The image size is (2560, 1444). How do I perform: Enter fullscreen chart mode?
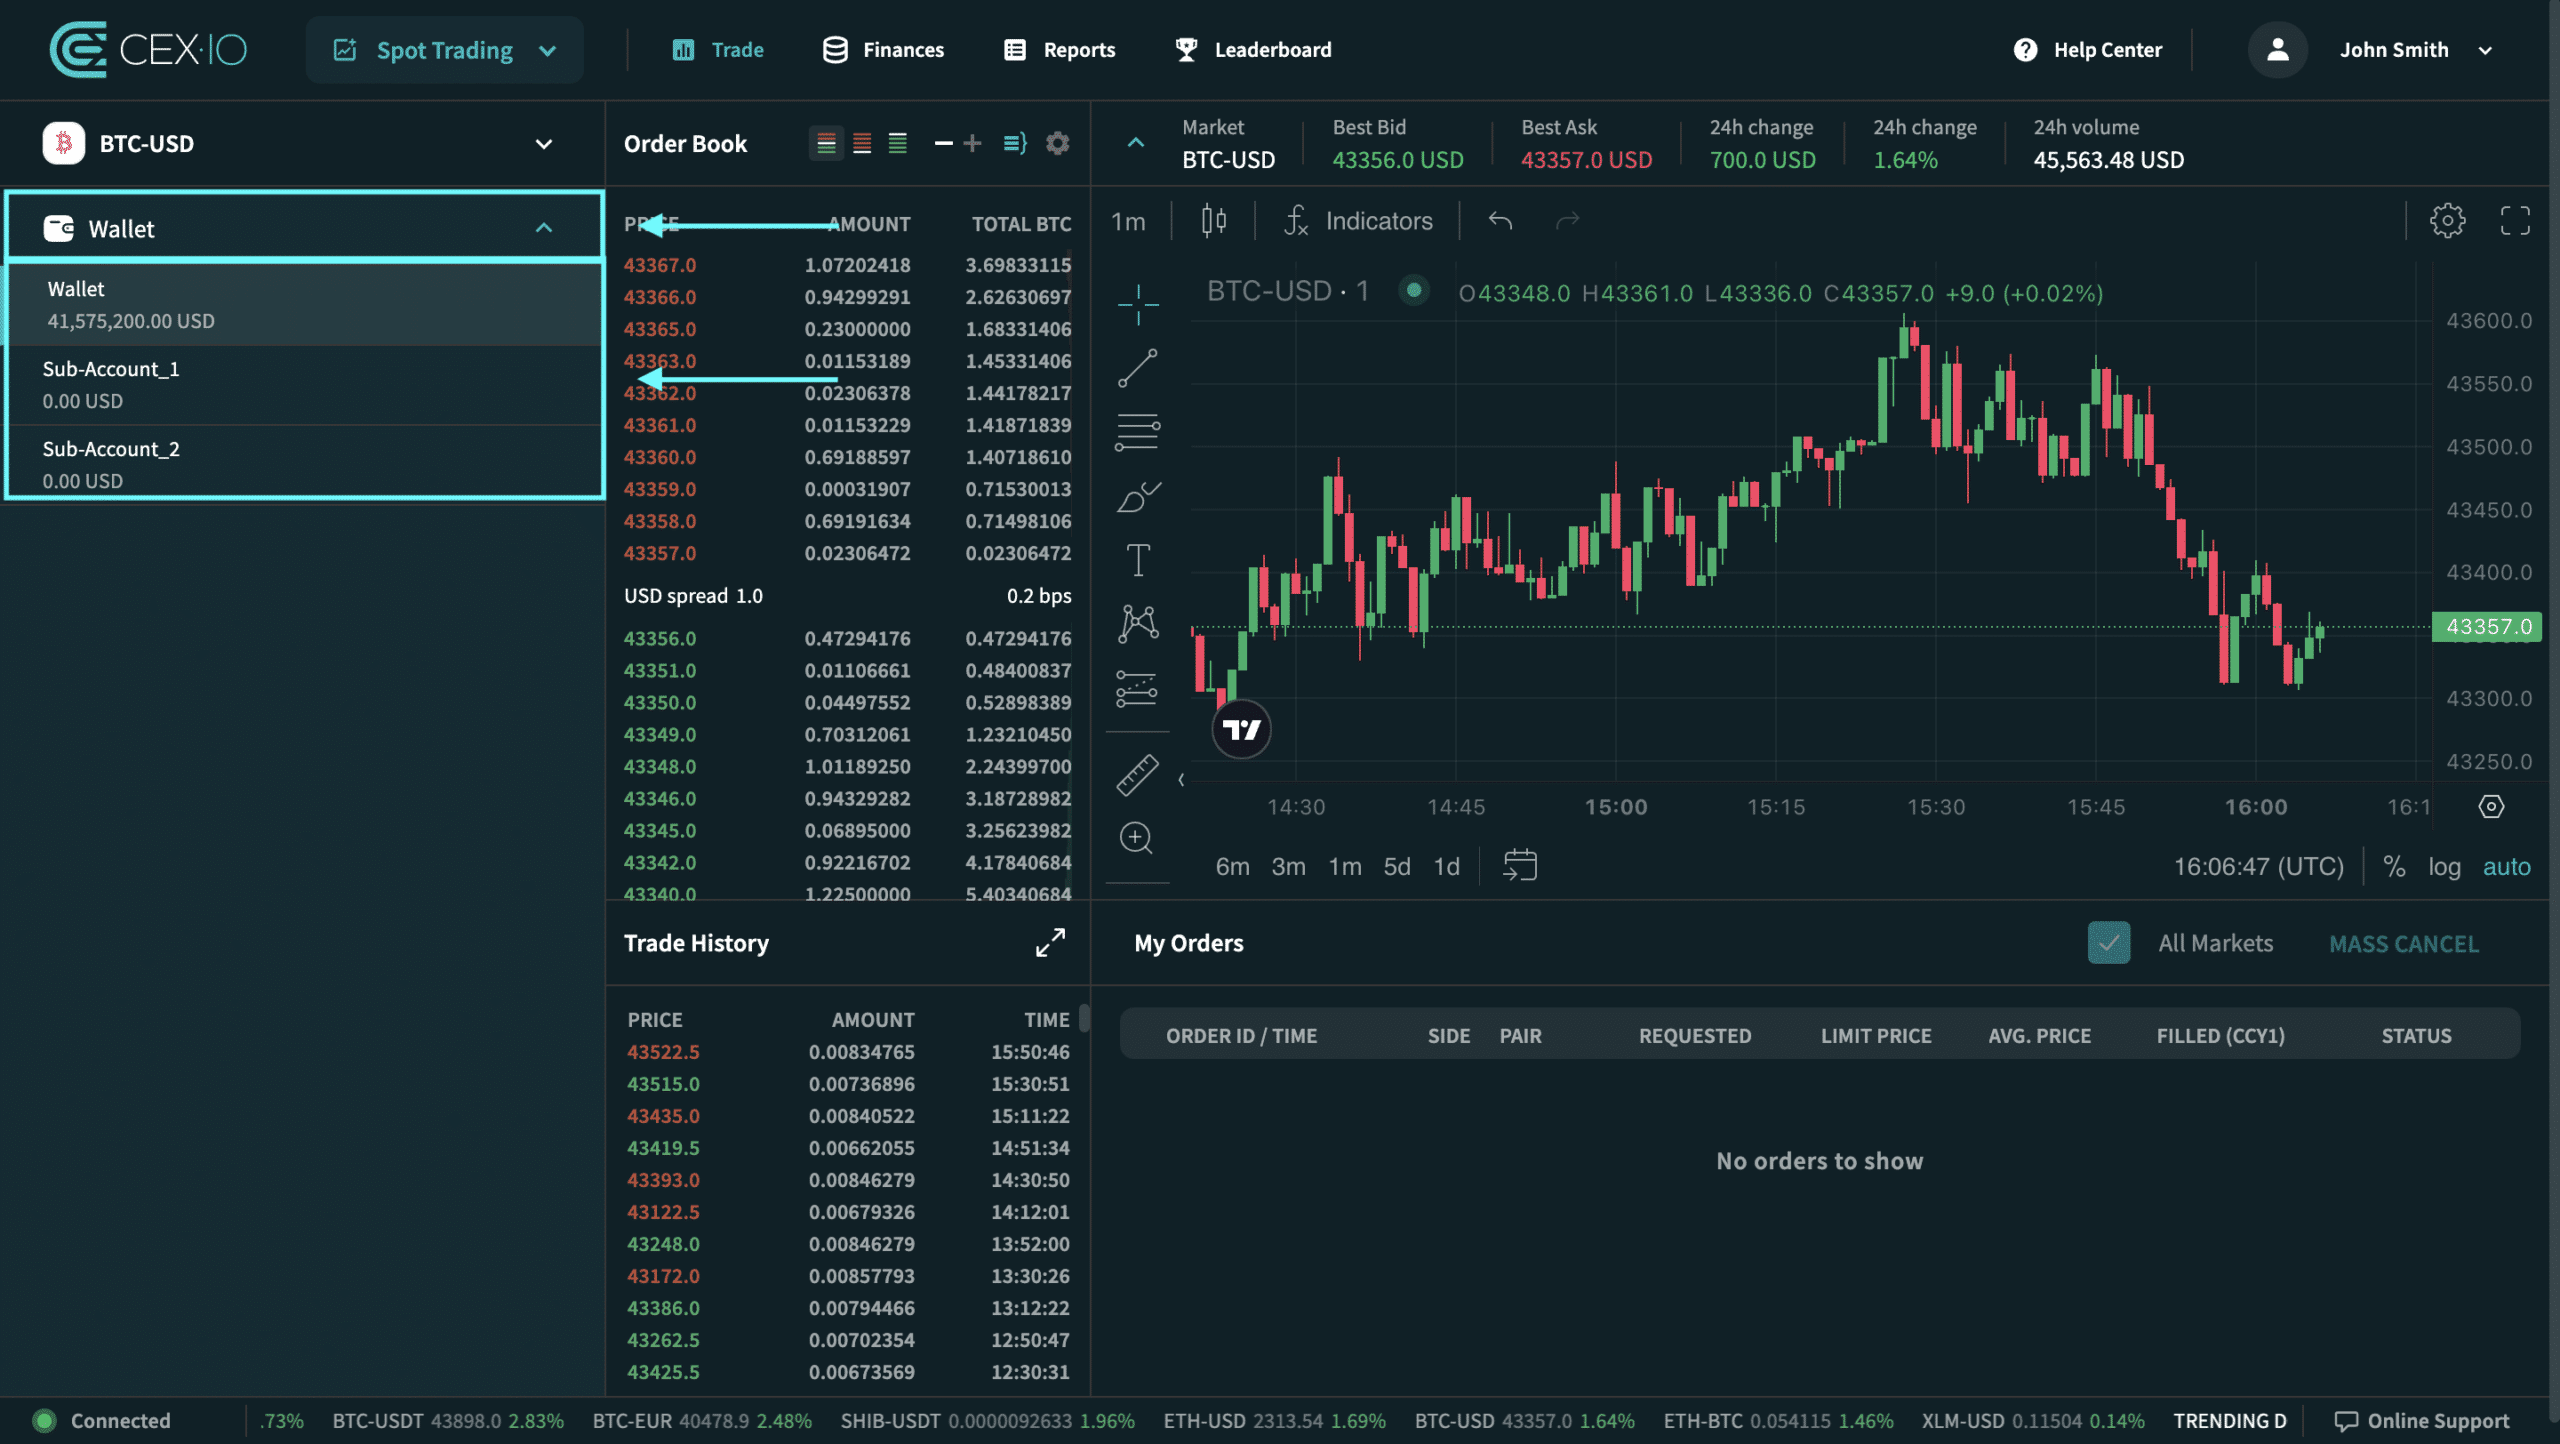[2515, 220]
